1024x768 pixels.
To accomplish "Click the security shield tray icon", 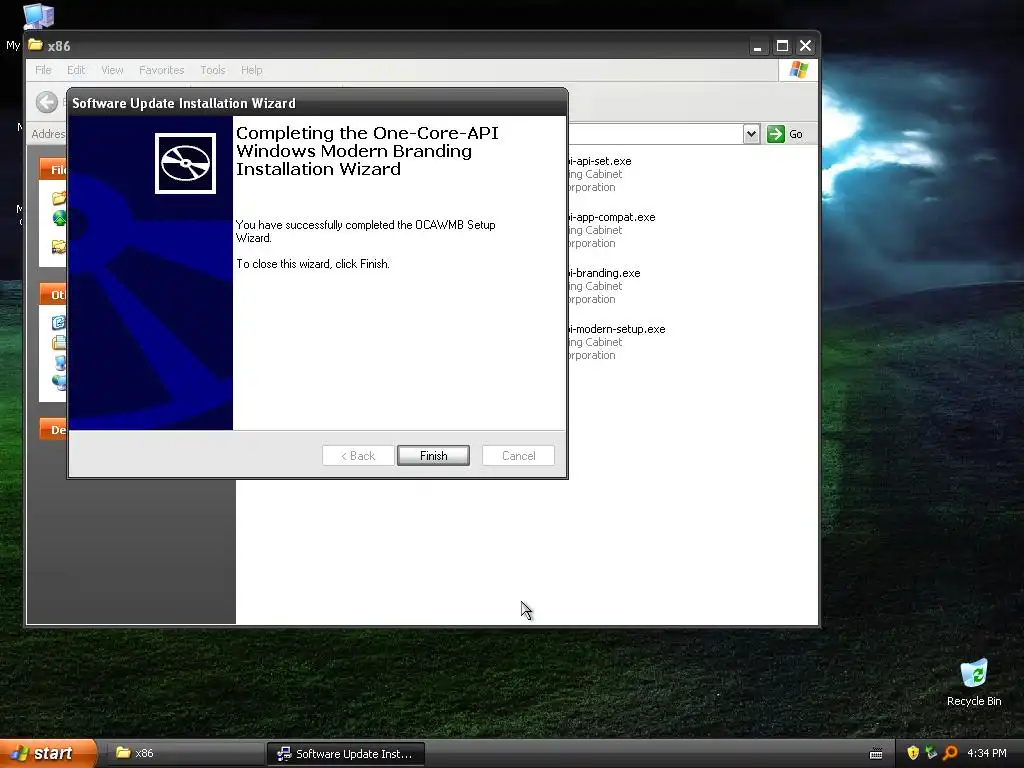I will (x=913, y=753).
